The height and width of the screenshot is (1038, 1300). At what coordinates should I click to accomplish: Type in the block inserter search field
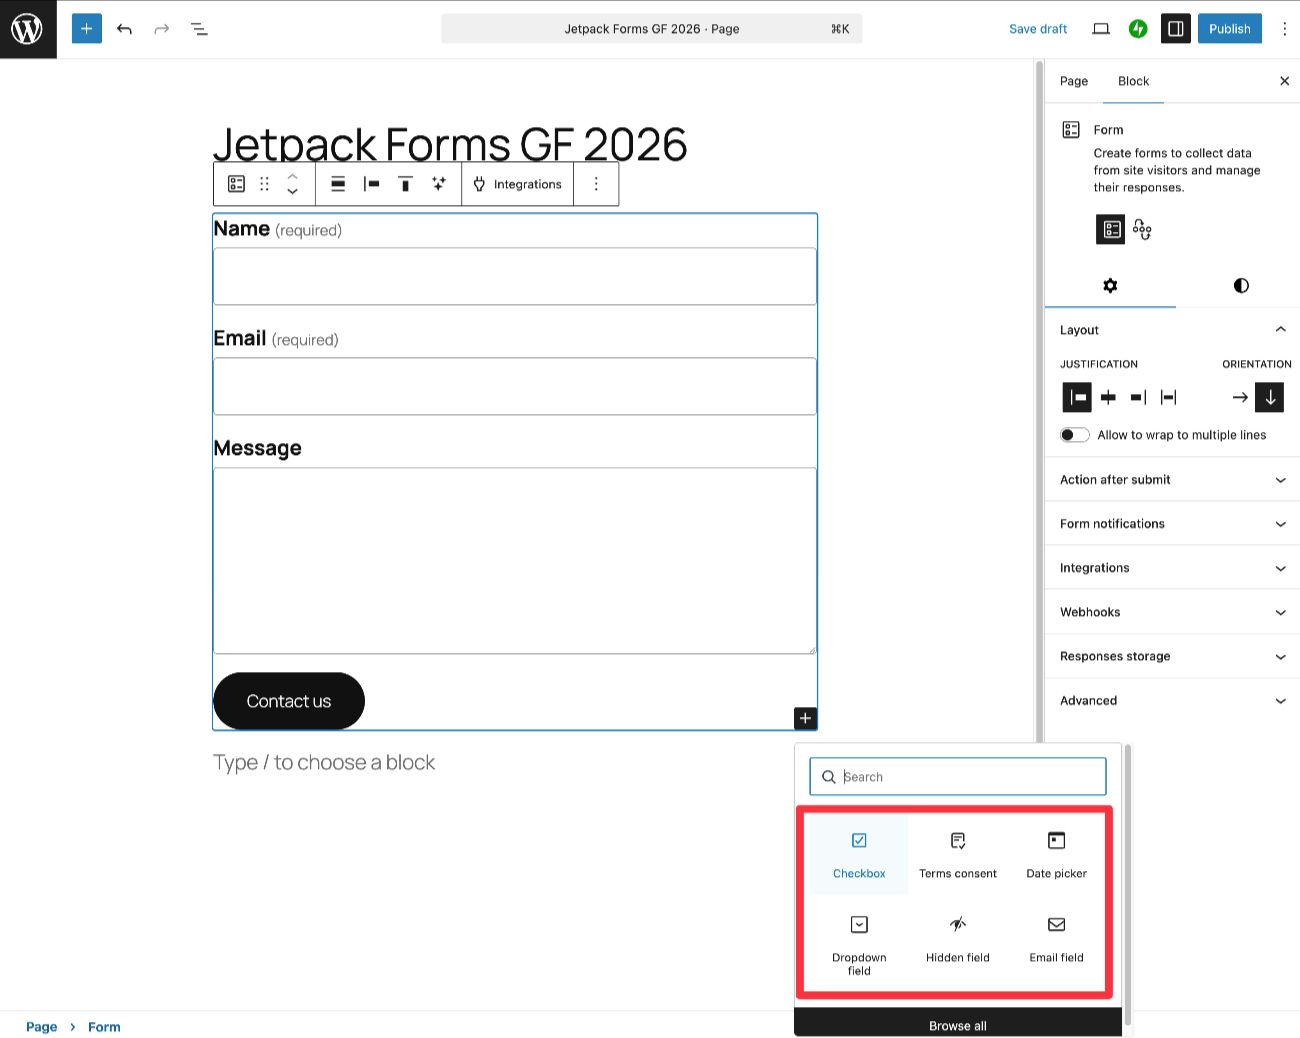point(957,776)
